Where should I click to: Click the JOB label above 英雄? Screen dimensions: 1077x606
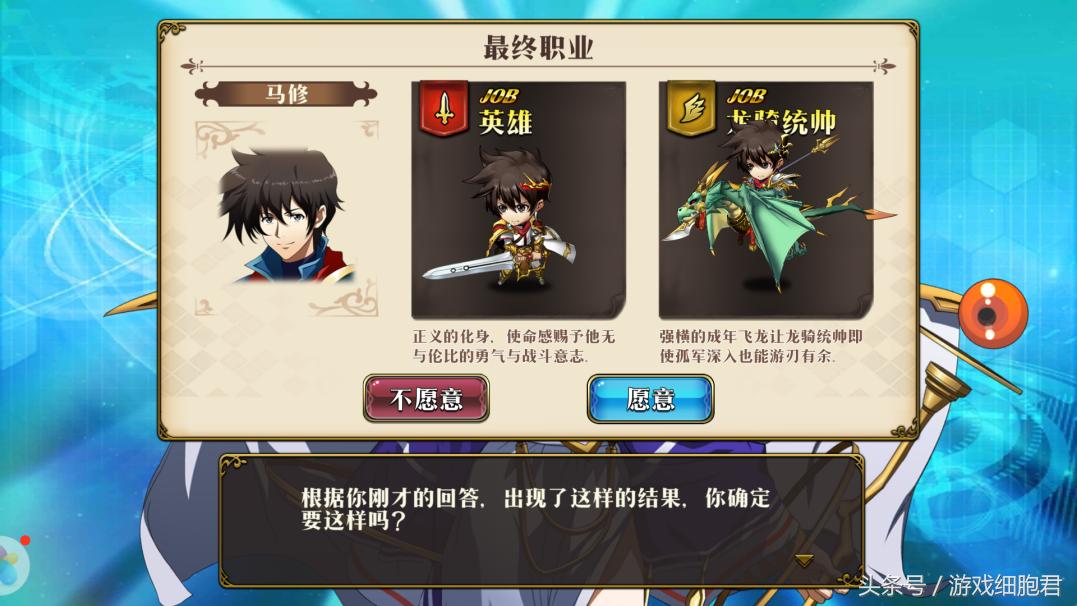pos(498,97)
